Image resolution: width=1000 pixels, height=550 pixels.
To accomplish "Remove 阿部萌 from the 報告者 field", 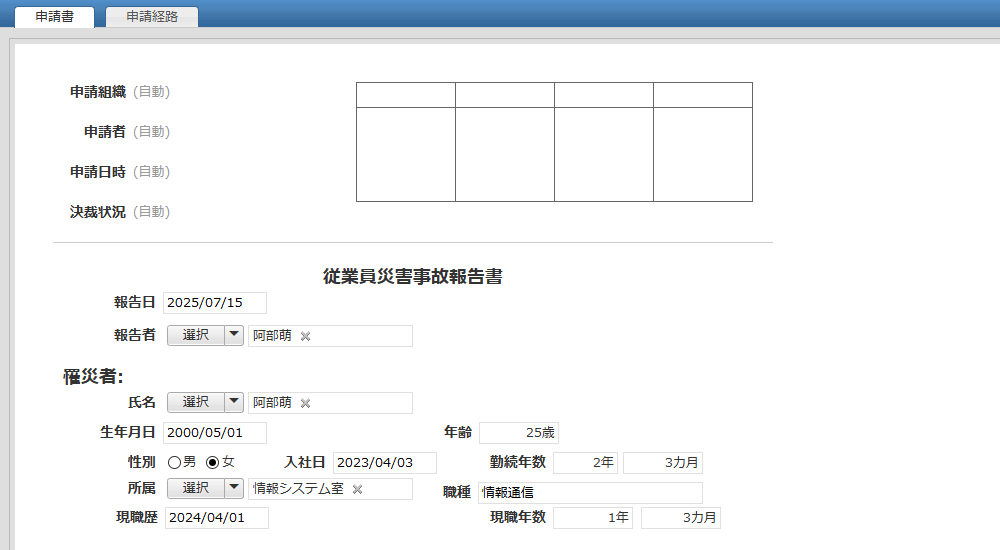I will coord(306,336).
